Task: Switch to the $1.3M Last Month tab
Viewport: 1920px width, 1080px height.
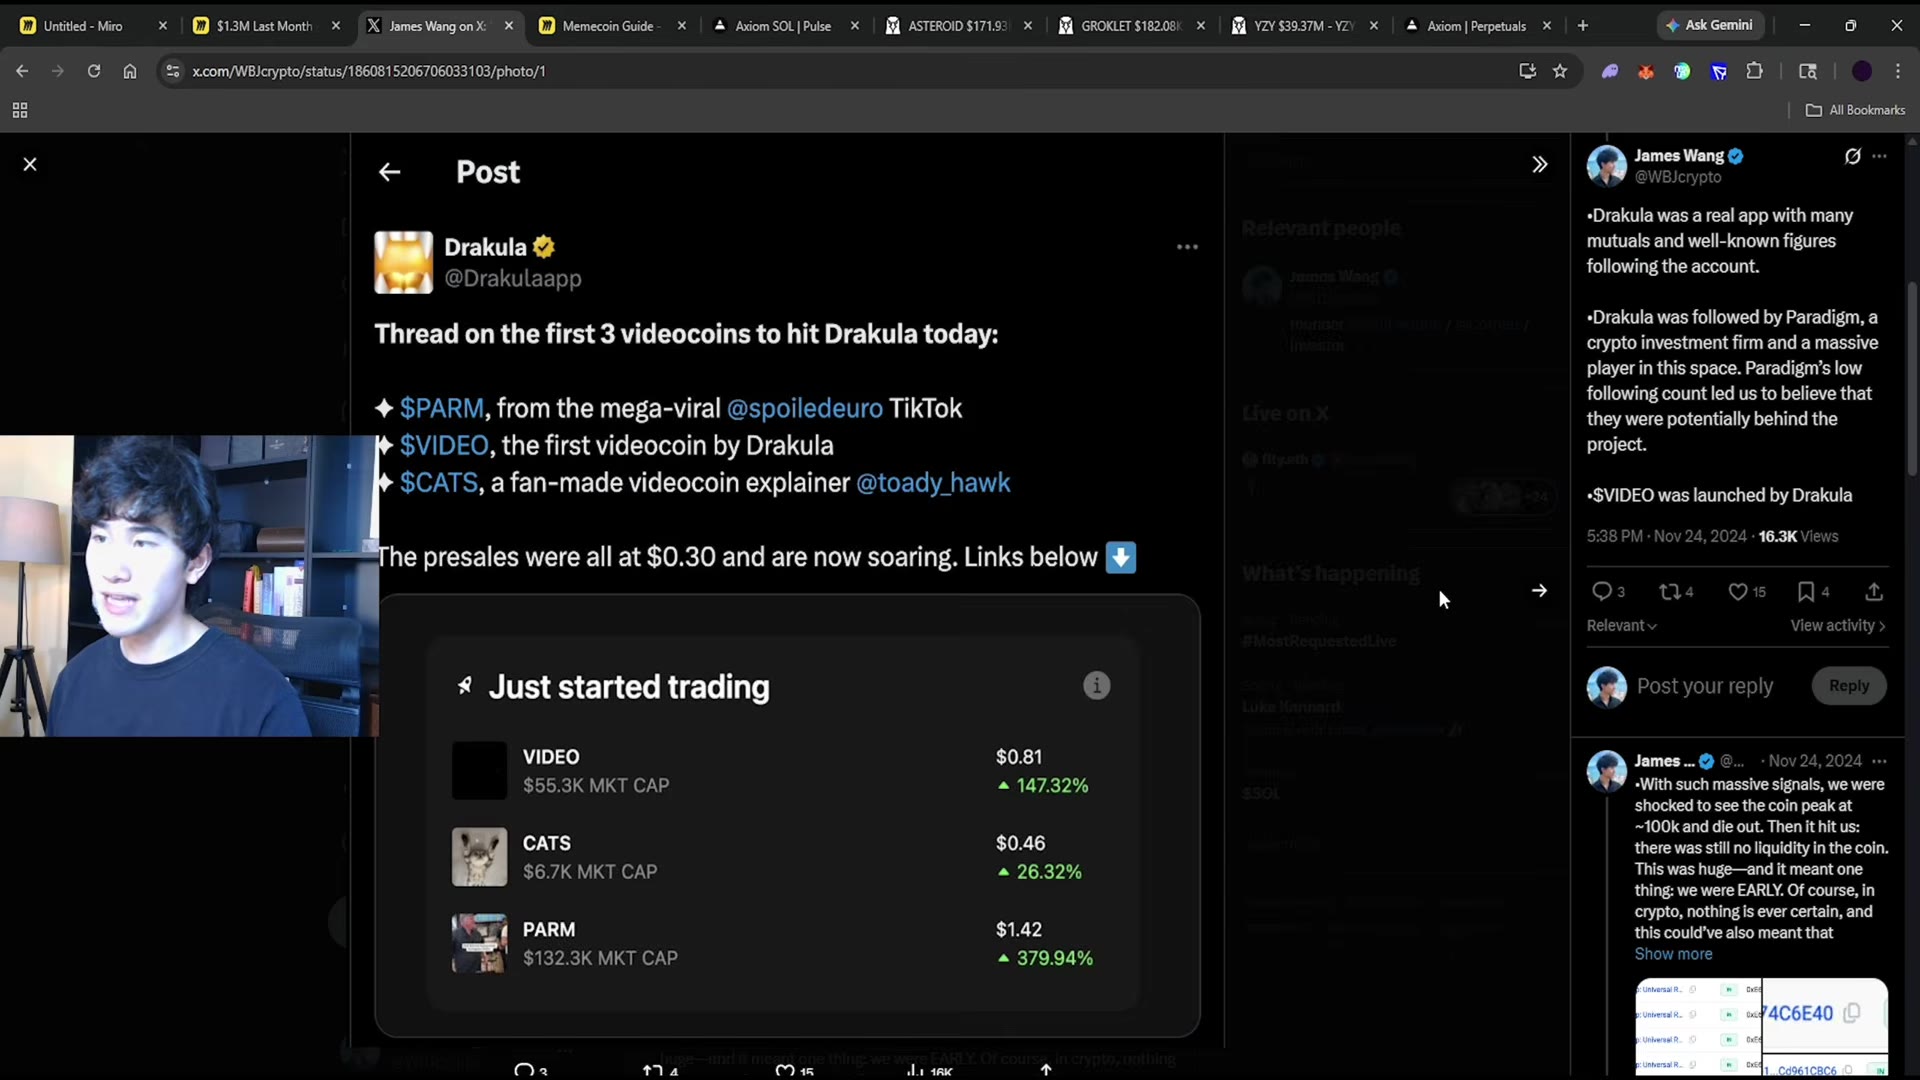Action: 265,26
